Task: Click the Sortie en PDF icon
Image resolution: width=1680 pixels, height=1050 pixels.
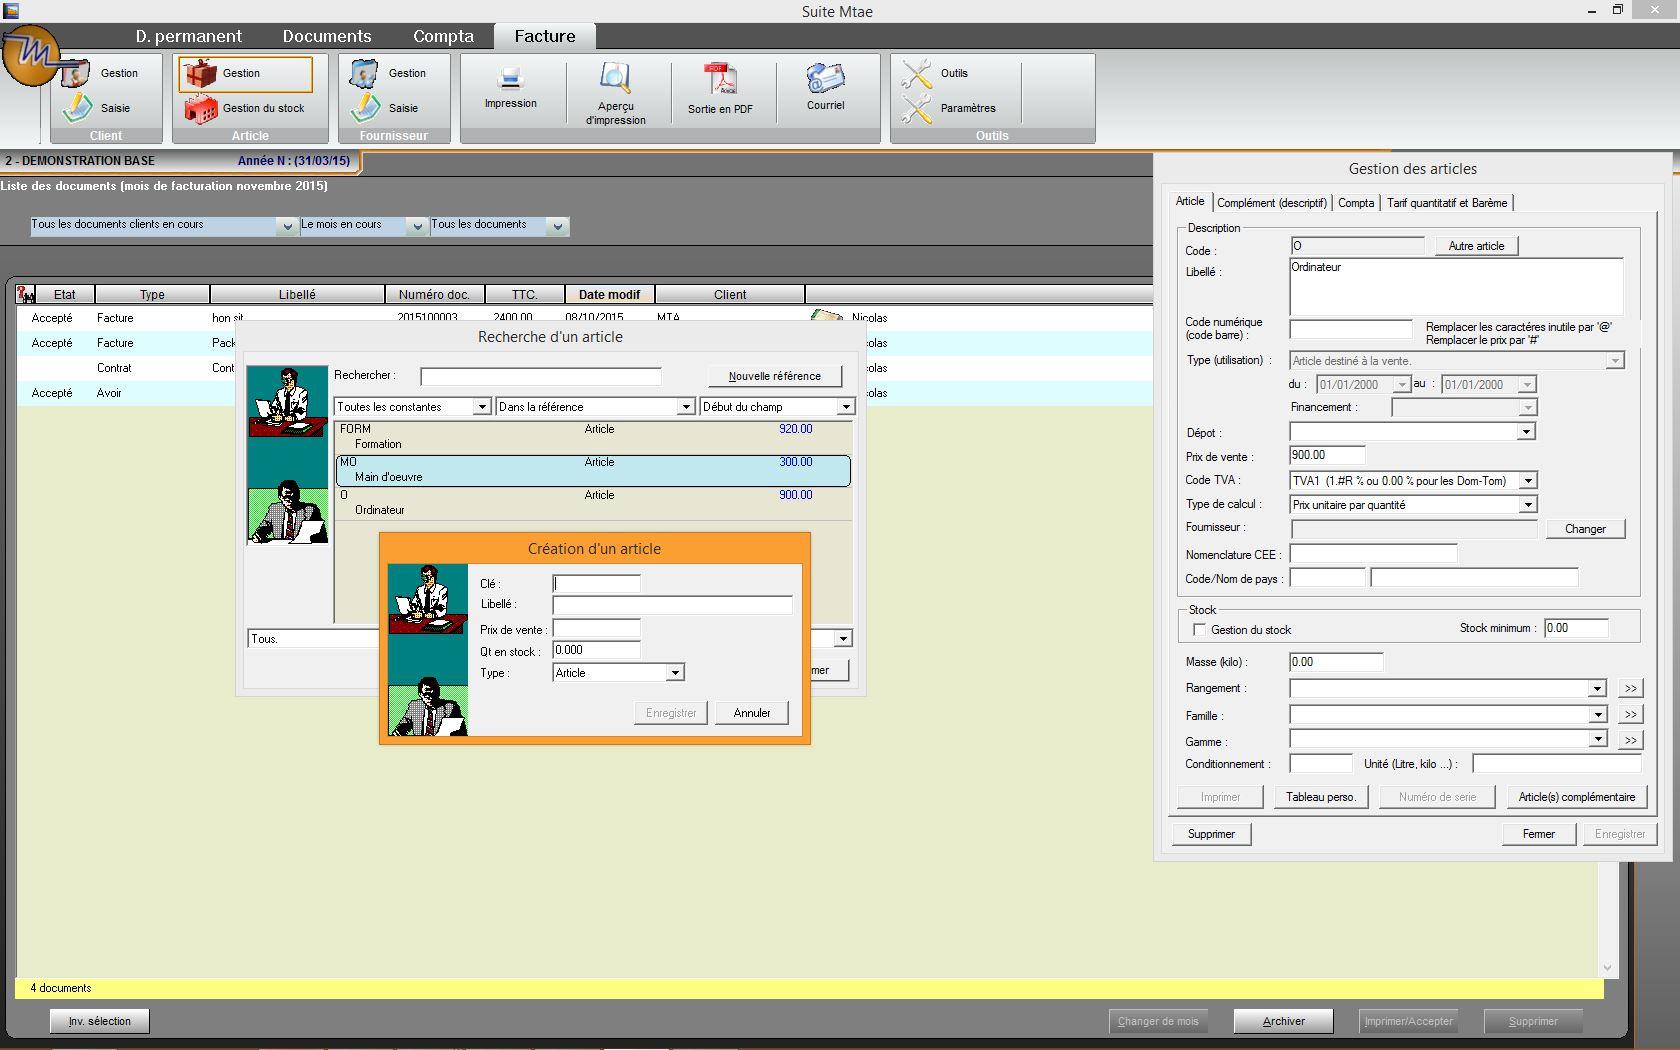Action: pos(720,78)
